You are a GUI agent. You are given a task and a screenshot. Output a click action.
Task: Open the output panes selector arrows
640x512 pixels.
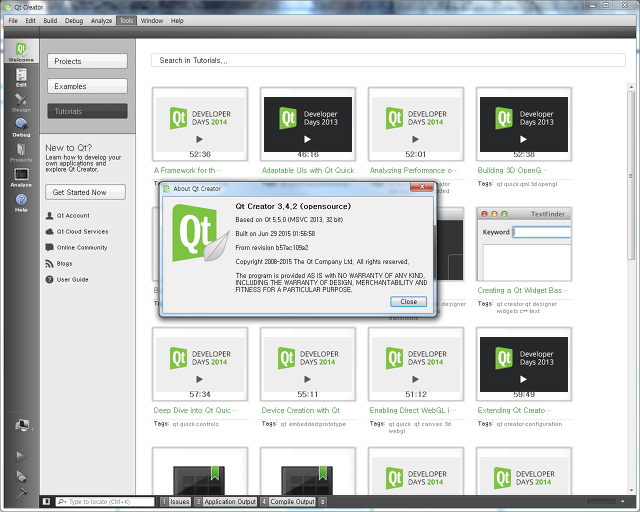pos(322,501)
